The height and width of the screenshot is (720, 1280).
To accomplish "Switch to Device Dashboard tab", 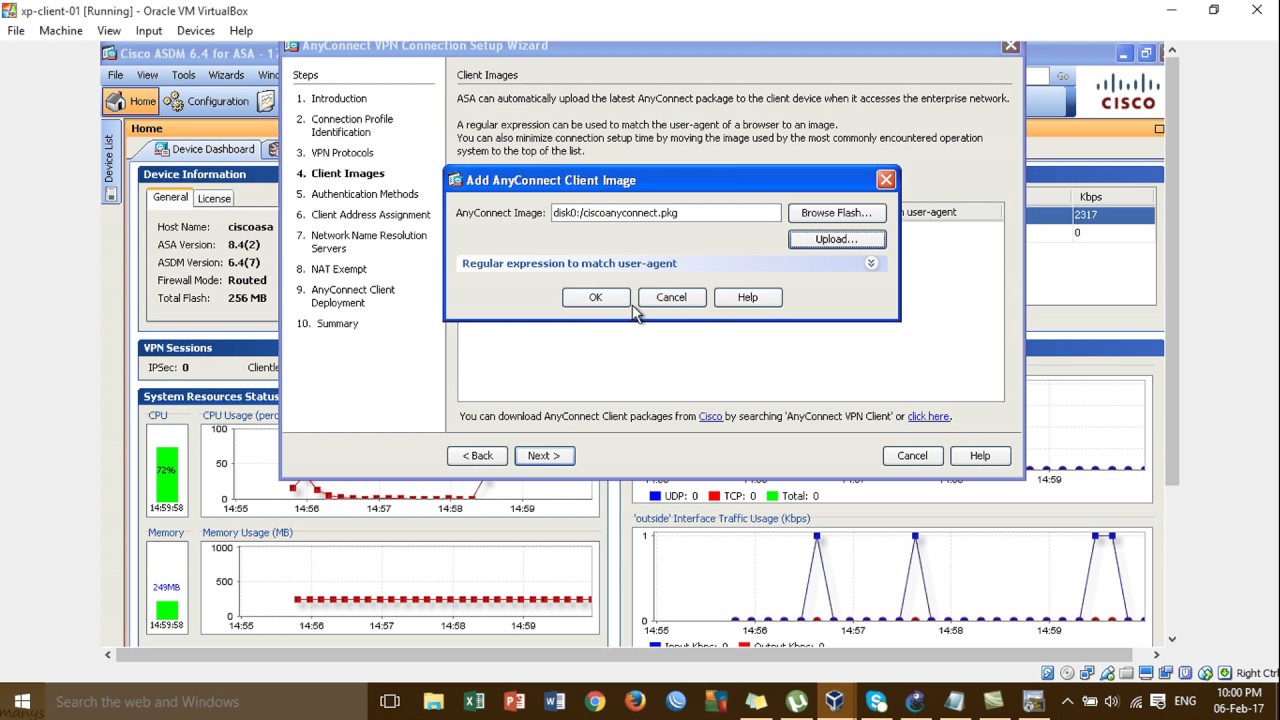I will click(203, 149).
